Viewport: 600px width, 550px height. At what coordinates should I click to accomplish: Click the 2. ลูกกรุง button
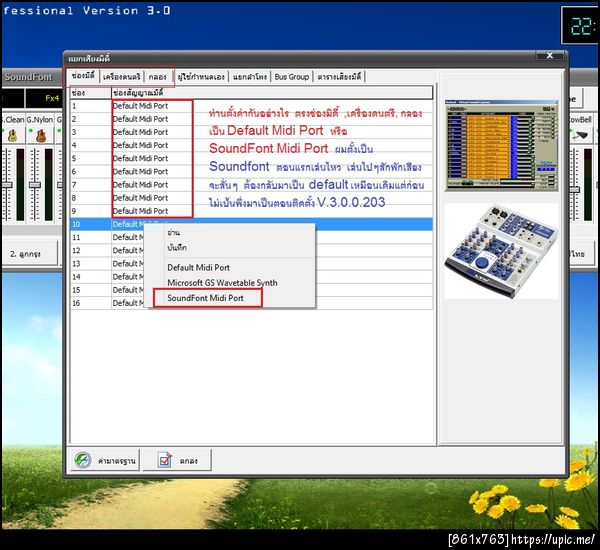tap(29, 253)
